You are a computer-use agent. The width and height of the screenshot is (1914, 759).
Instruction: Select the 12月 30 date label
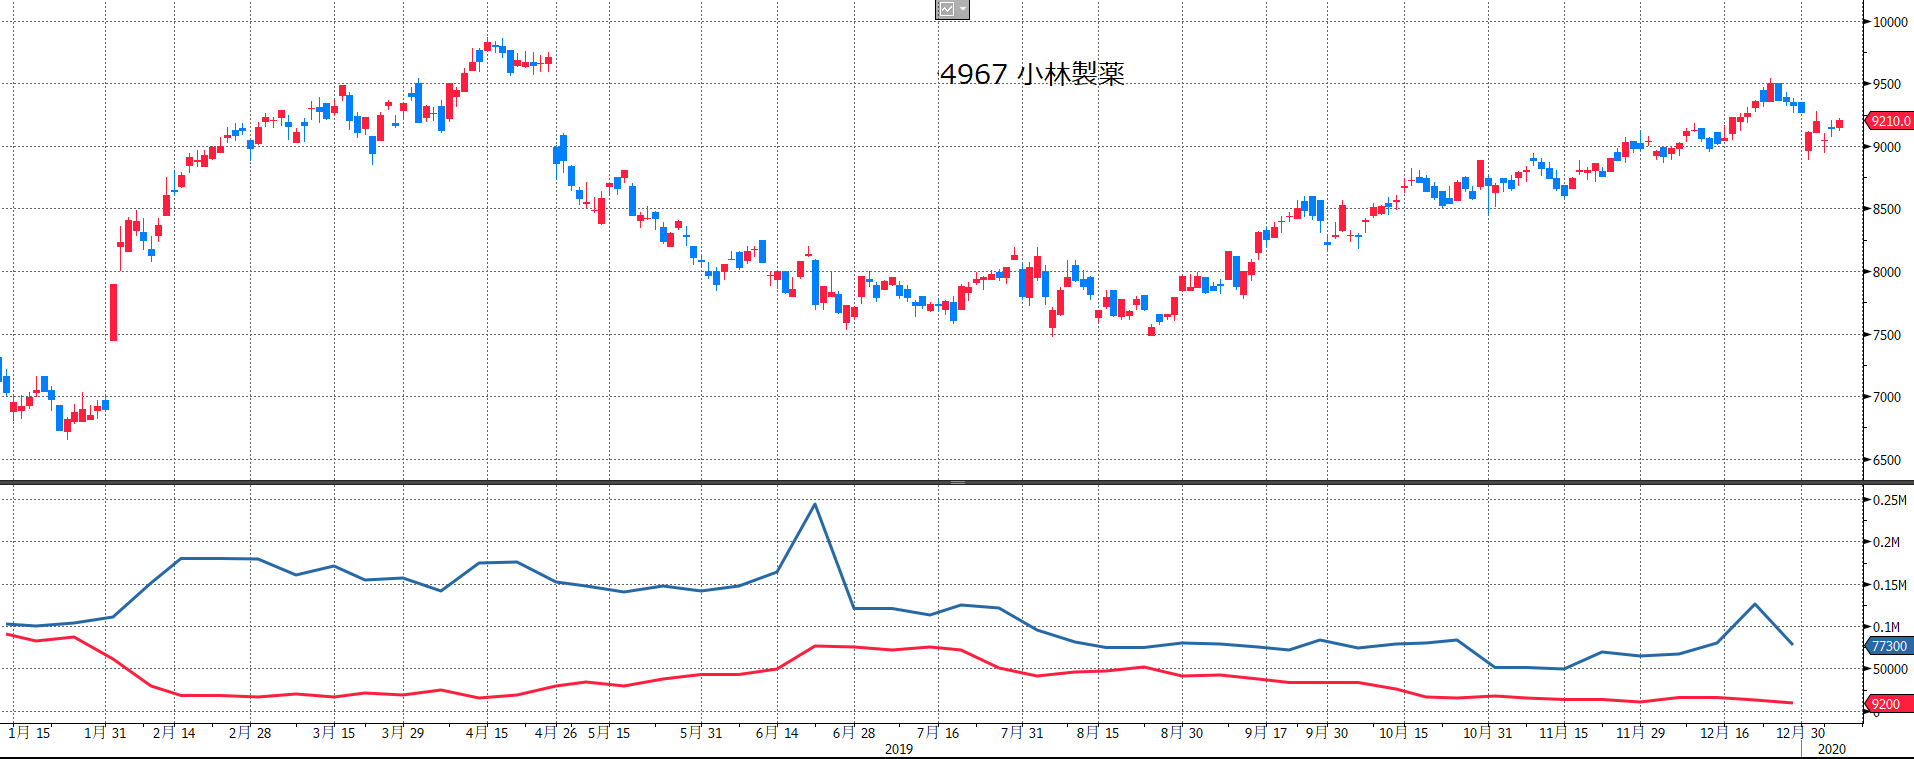pos(1801,733)
